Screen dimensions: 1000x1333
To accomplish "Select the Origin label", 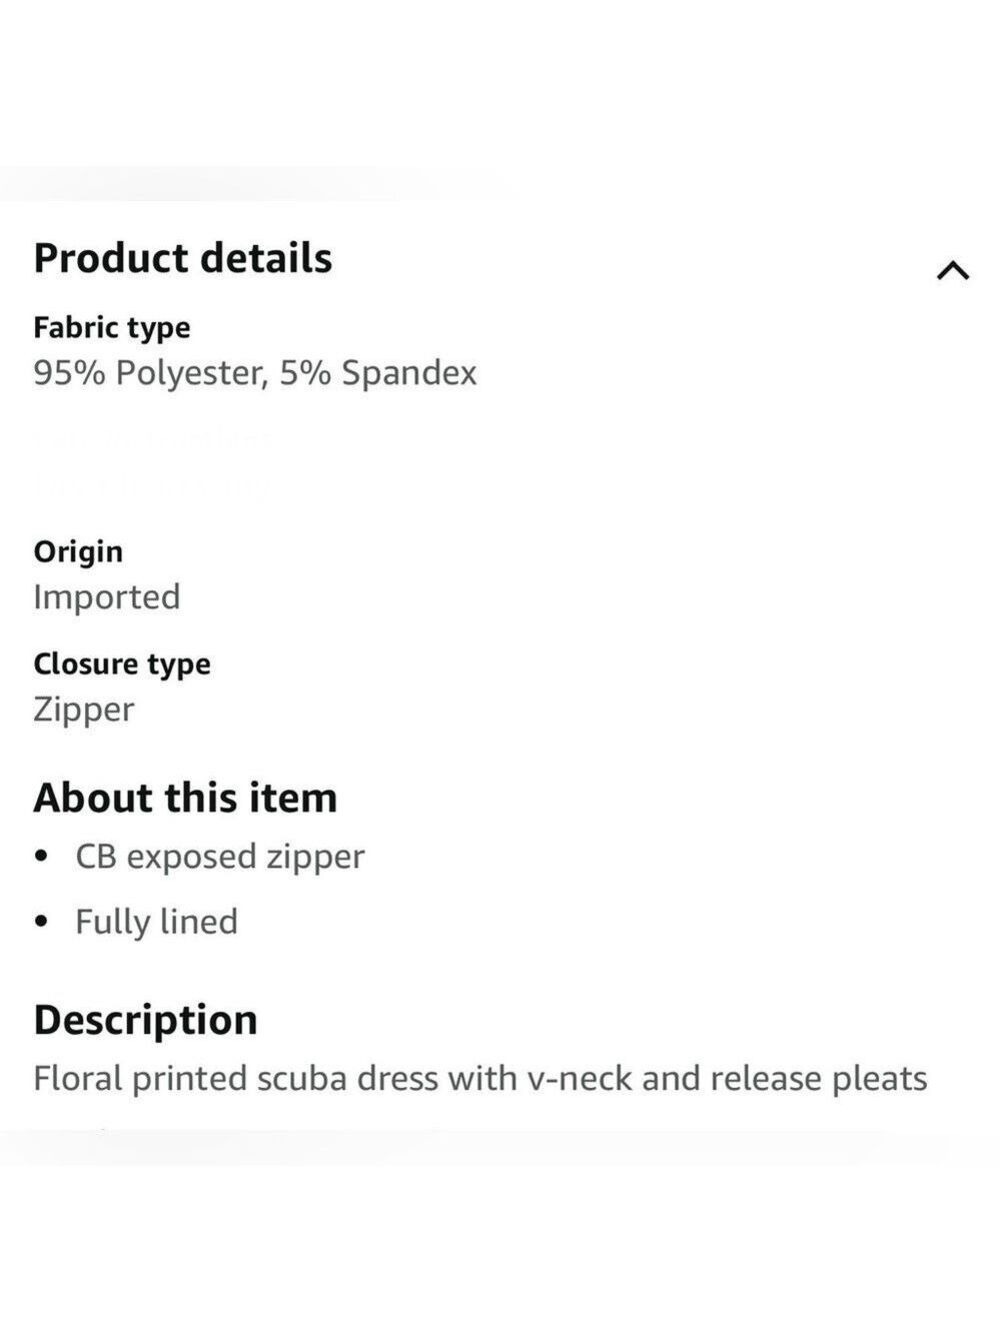I will [78, 552].
